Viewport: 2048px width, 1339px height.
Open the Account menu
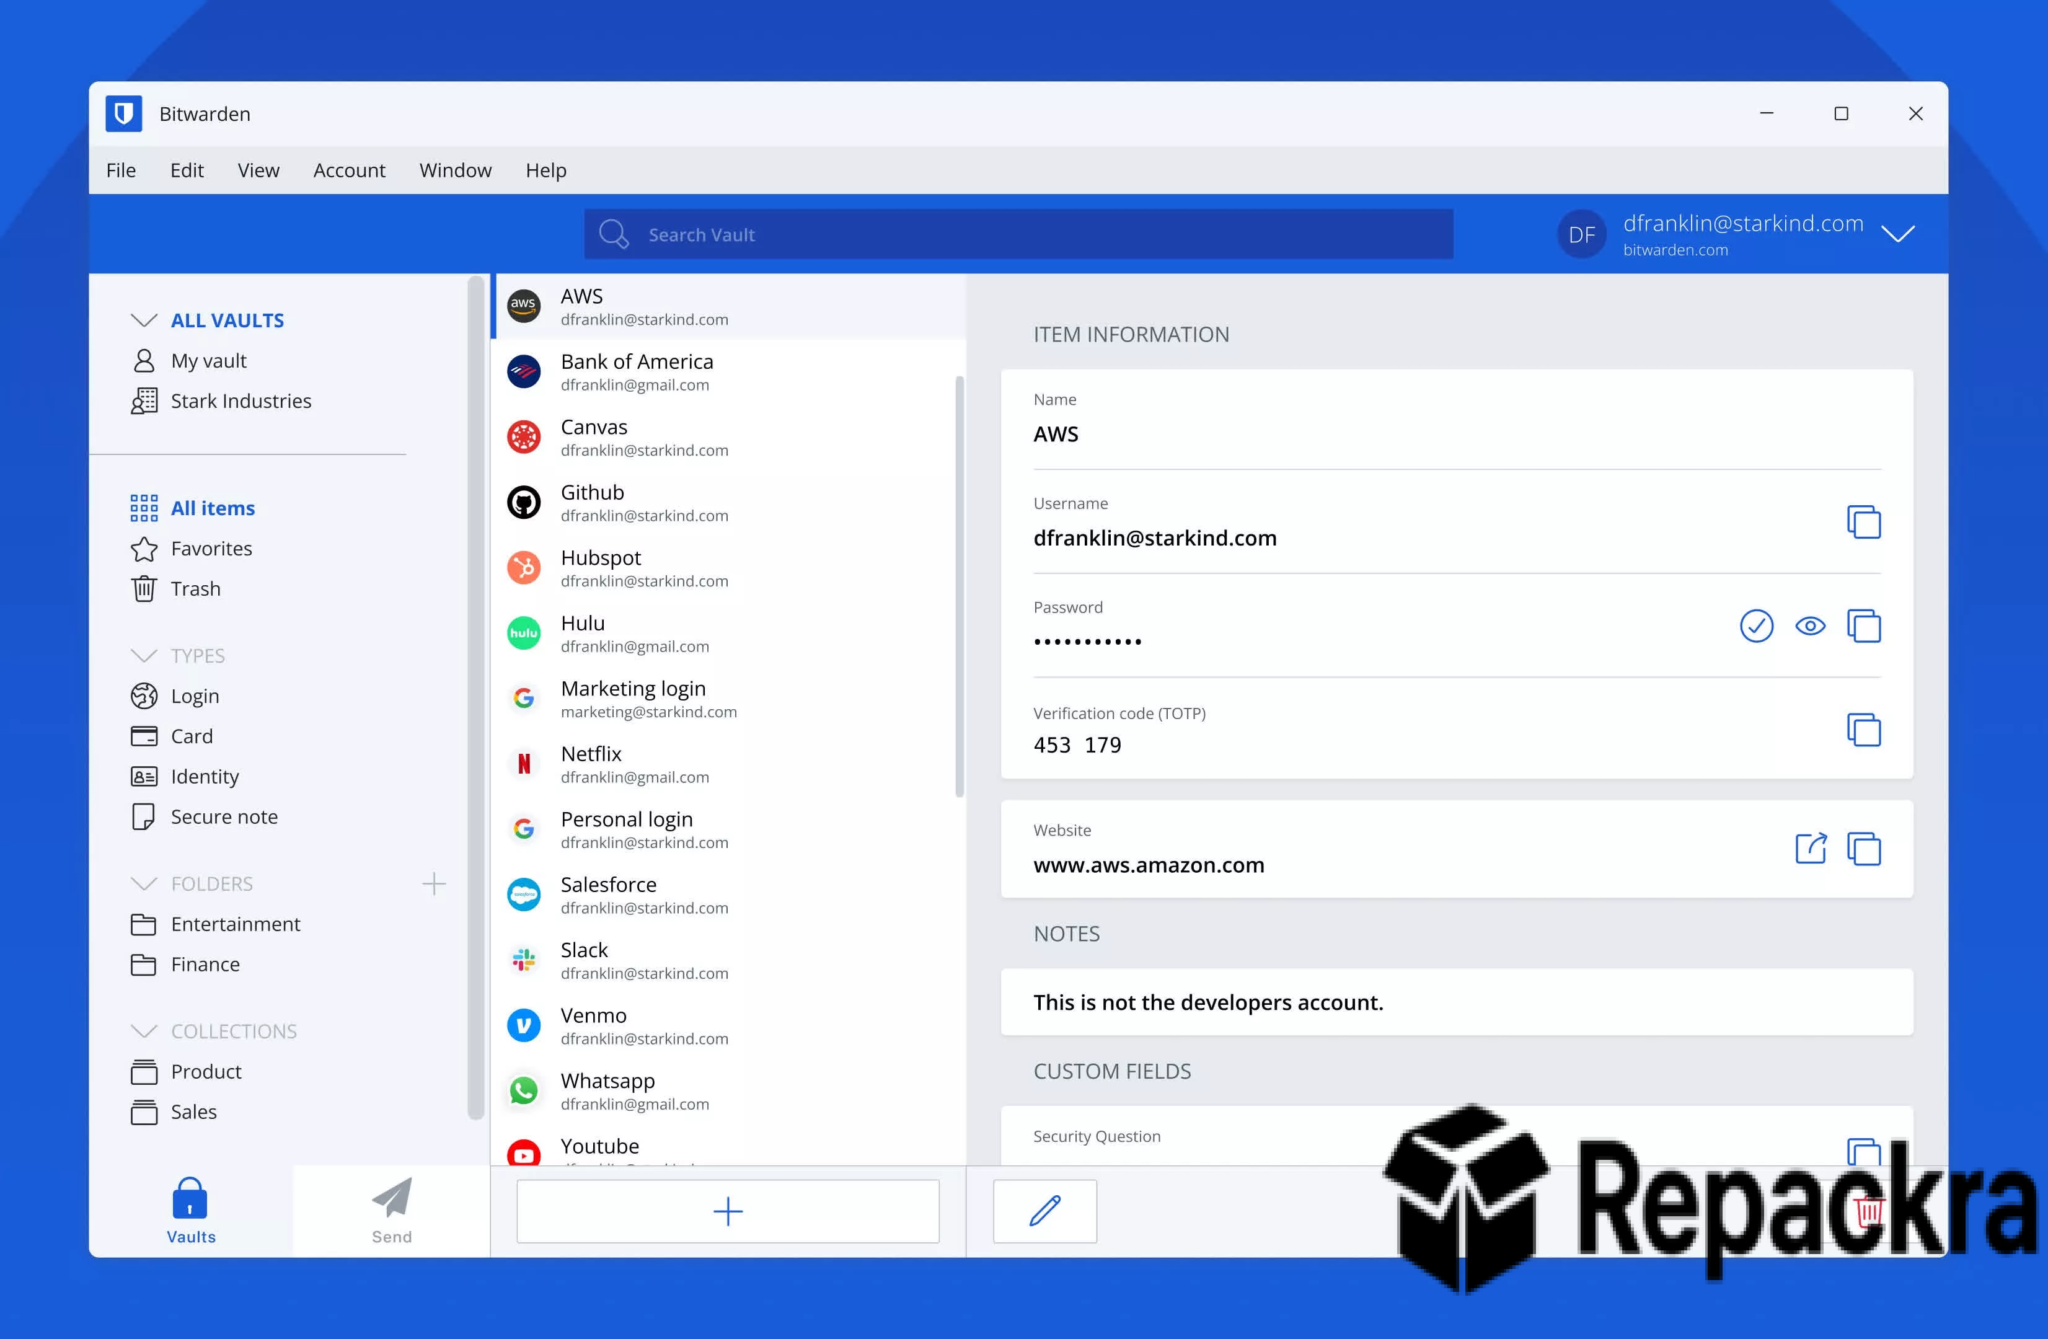point(349,170)
